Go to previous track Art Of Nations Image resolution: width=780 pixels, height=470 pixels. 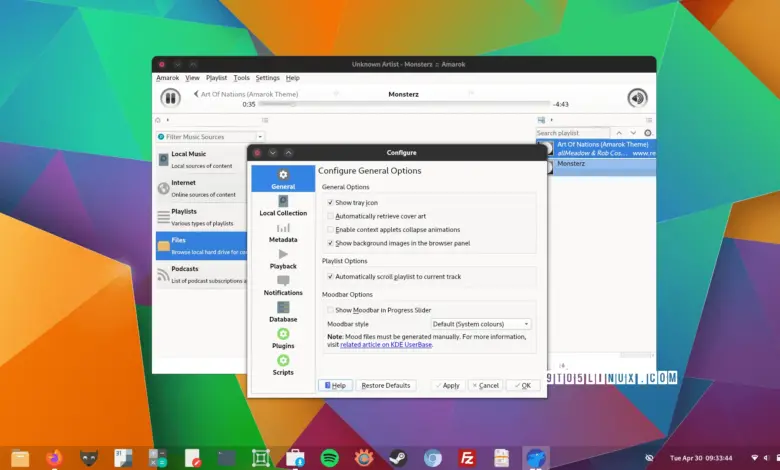click(x=246, y=94)
